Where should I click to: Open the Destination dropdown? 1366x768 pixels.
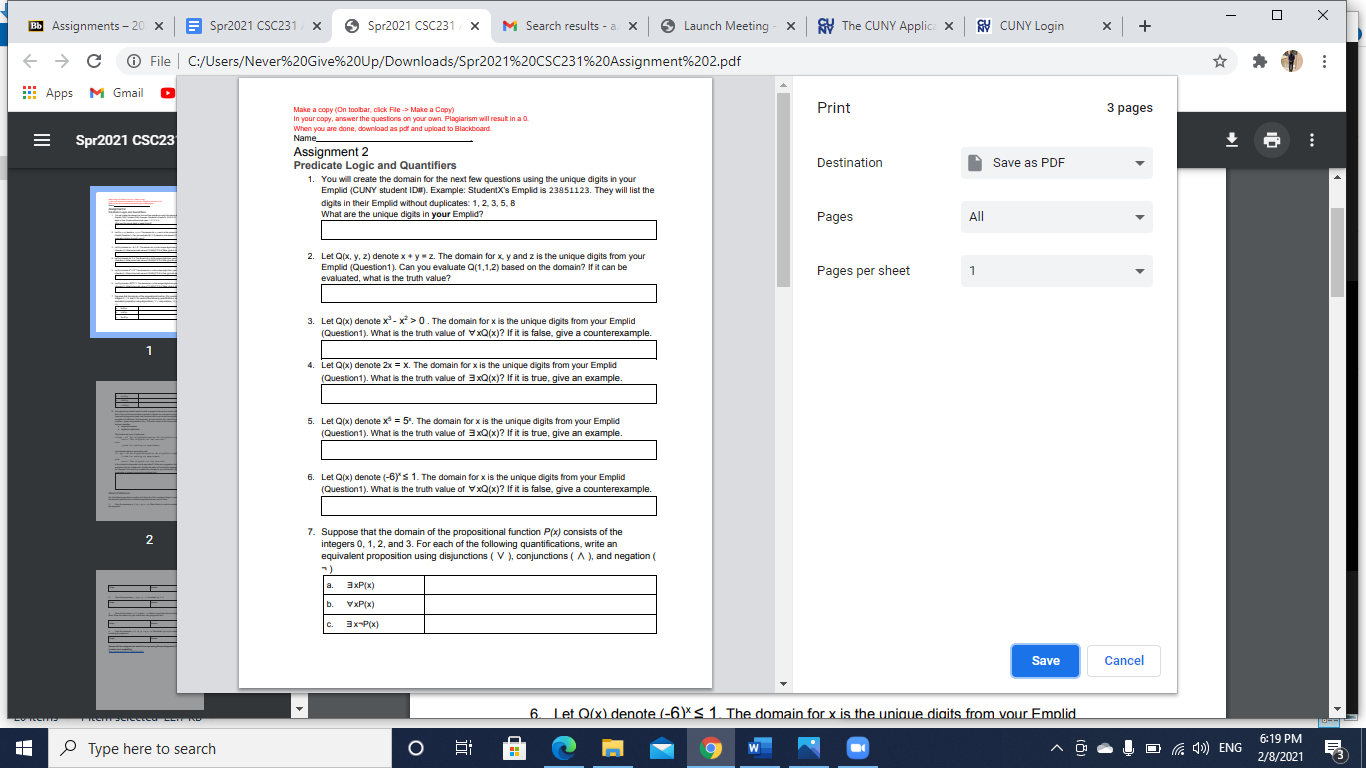point(1056,163)
